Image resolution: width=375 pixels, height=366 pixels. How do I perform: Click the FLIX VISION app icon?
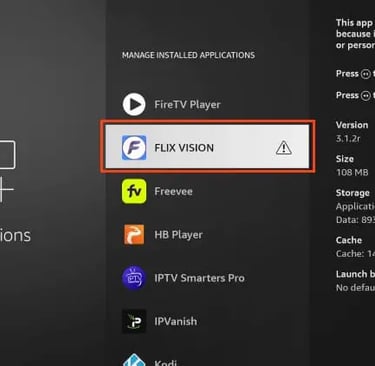[134, 147]
